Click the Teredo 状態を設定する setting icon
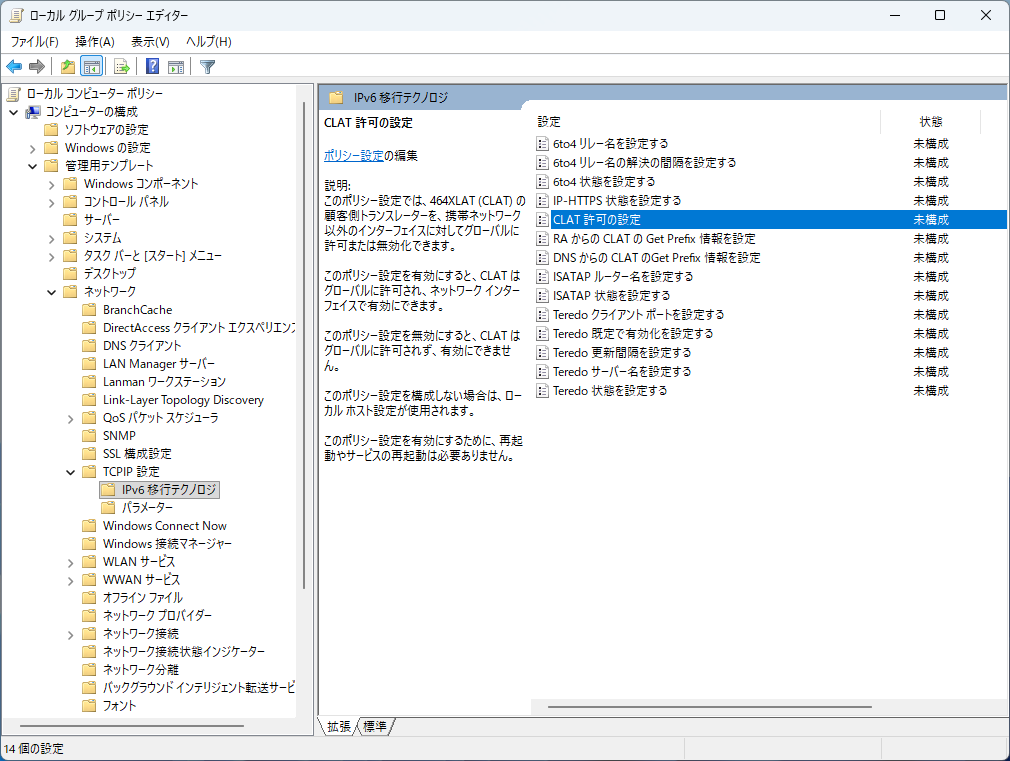The width and height of the screenshot is (1010, 761). pos(542,390)
